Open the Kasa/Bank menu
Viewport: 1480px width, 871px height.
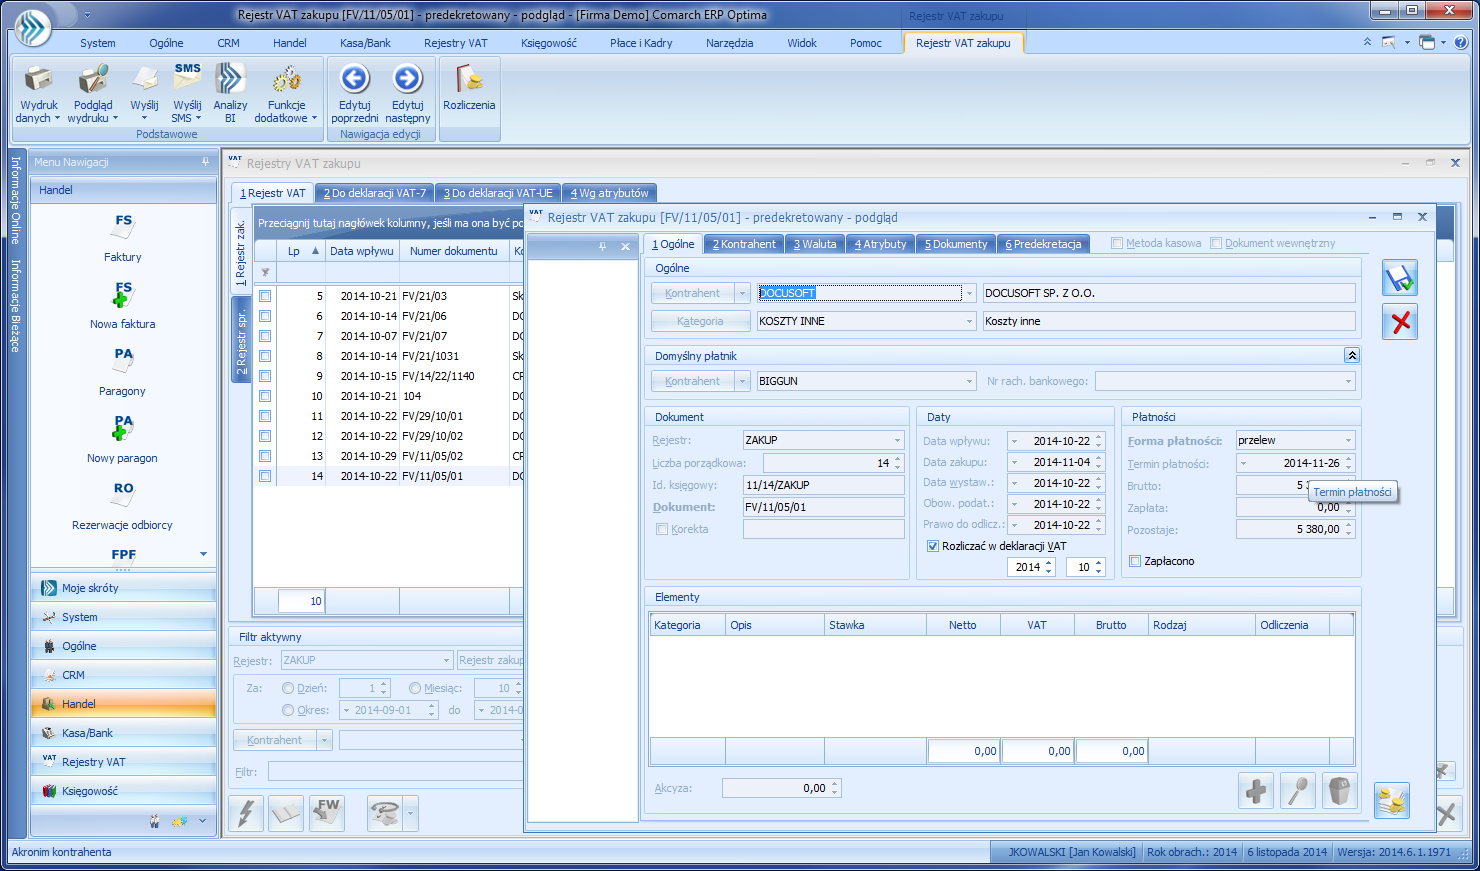pos(365,43)
